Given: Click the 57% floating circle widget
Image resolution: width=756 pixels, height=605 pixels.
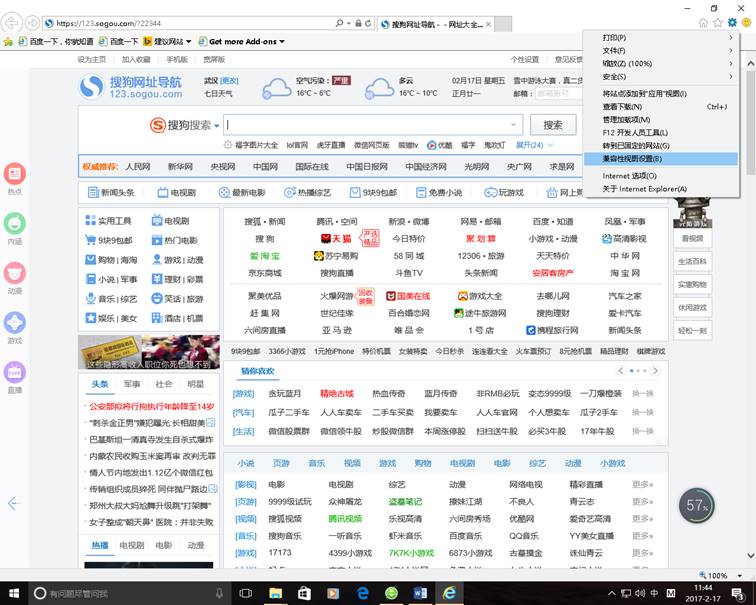Looking at the screenshot, I should point(697,506).
